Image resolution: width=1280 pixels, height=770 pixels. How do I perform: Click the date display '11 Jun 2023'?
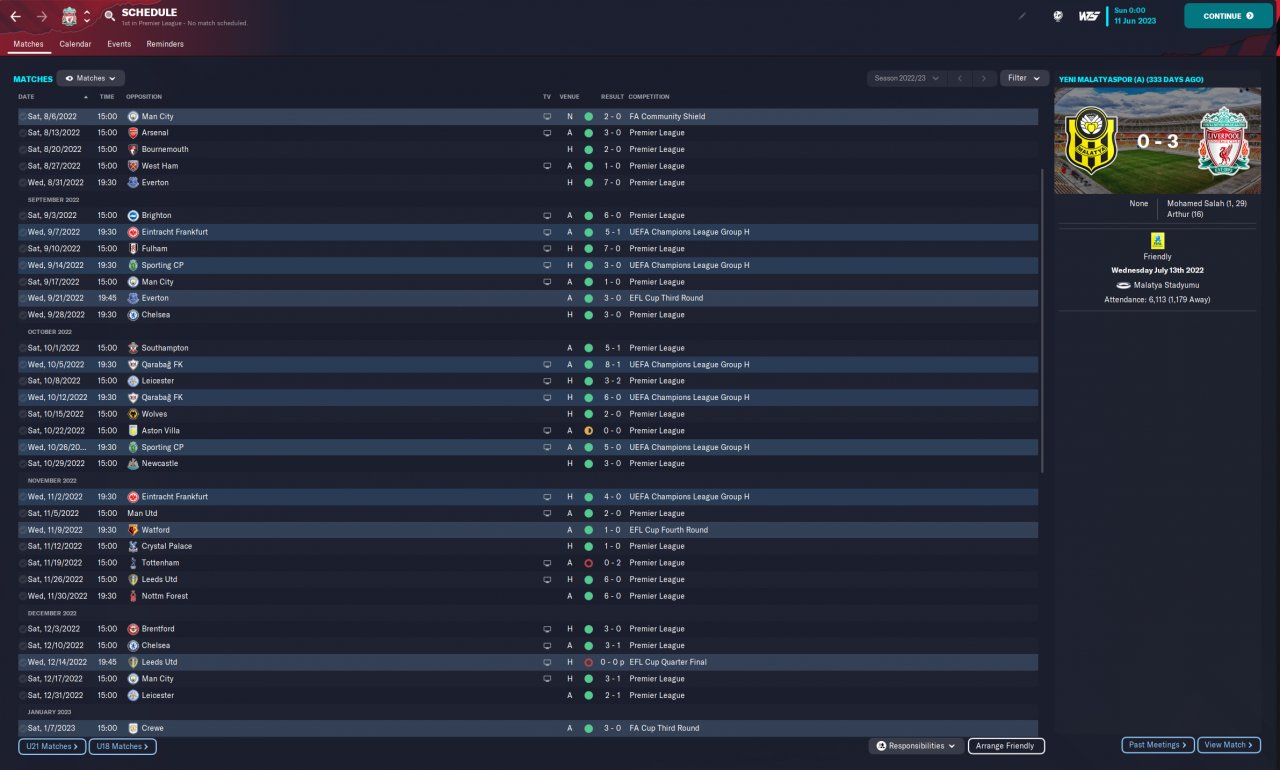point(1135,21)
